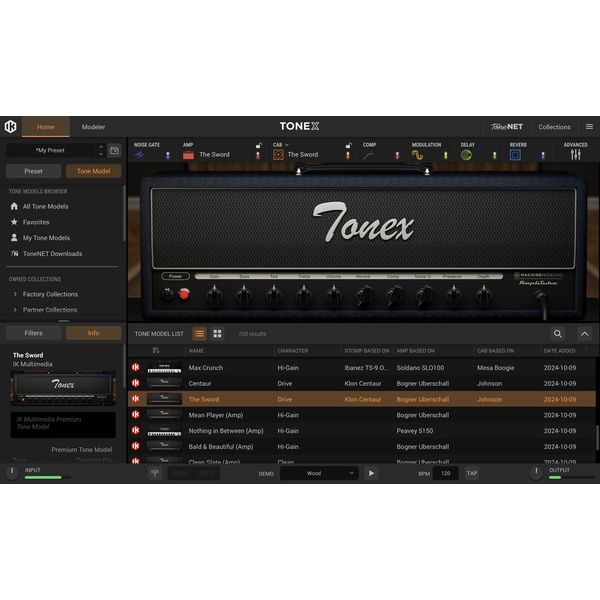Click the BPM value field
This screenshot has width=600, height=600.
click(x=446, y=473)
